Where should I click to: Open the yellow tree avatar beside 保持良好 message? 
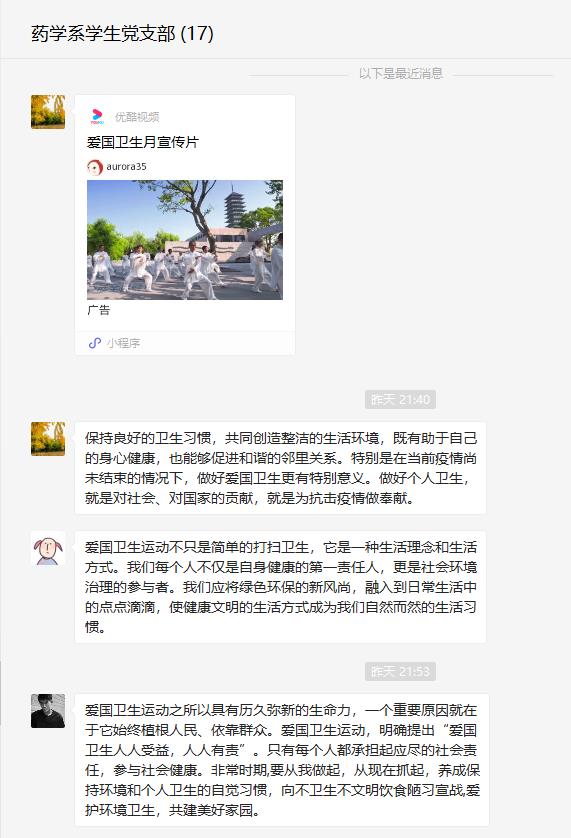click(x=48, y=439)
